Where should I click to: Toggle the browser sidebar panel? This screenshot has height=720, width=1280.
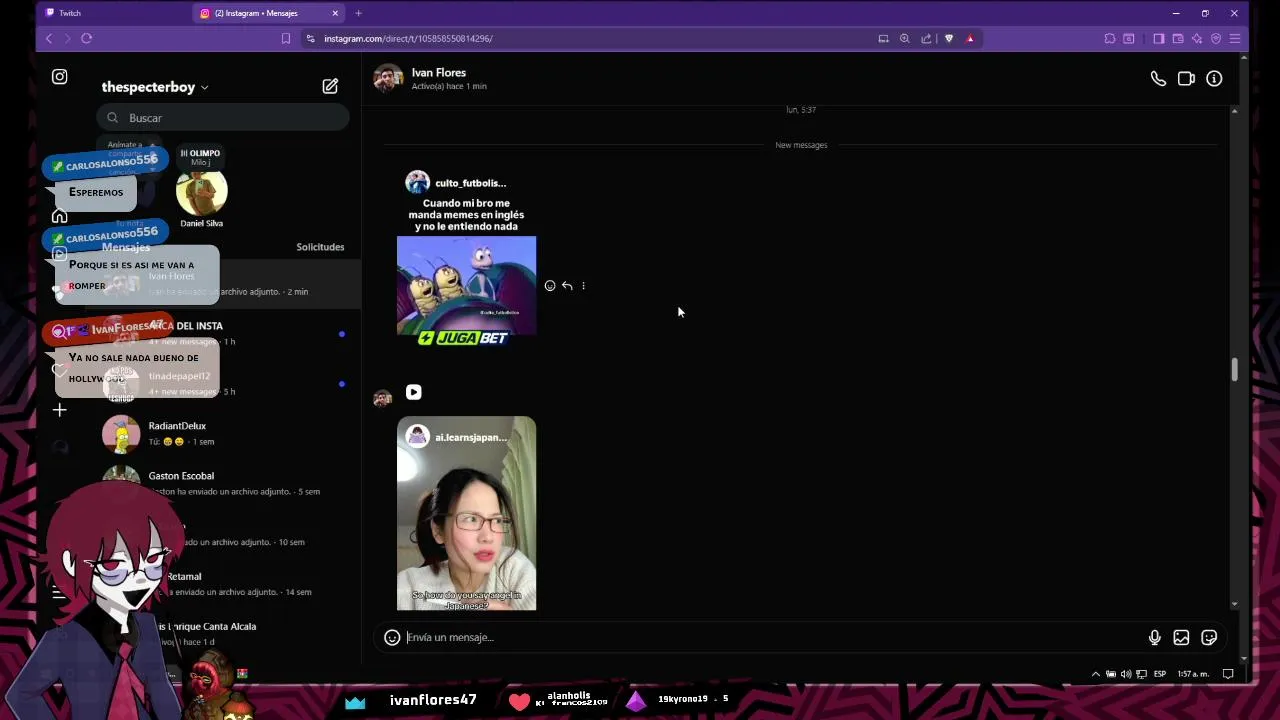coord(1159,38)
